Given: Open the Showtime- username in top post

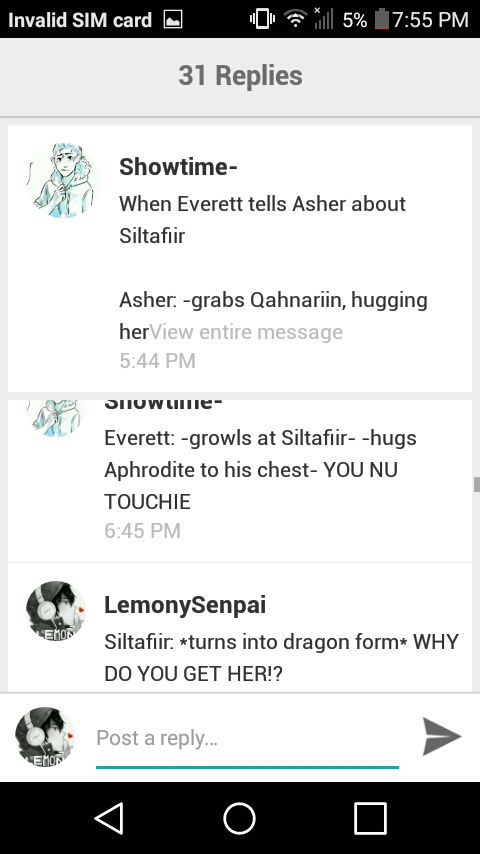Looking at the screenshot, I should (x=178, y=167).
